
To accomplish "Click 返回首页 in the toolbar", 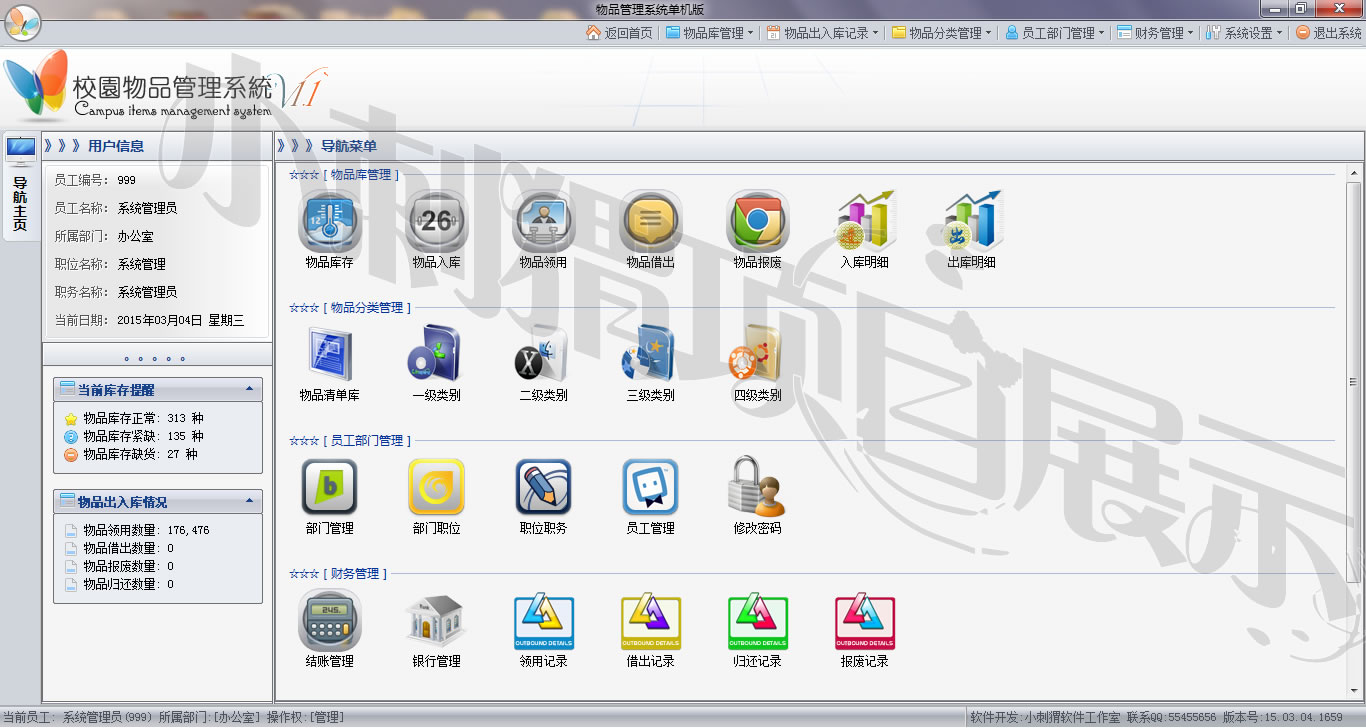I will (619, 33).
